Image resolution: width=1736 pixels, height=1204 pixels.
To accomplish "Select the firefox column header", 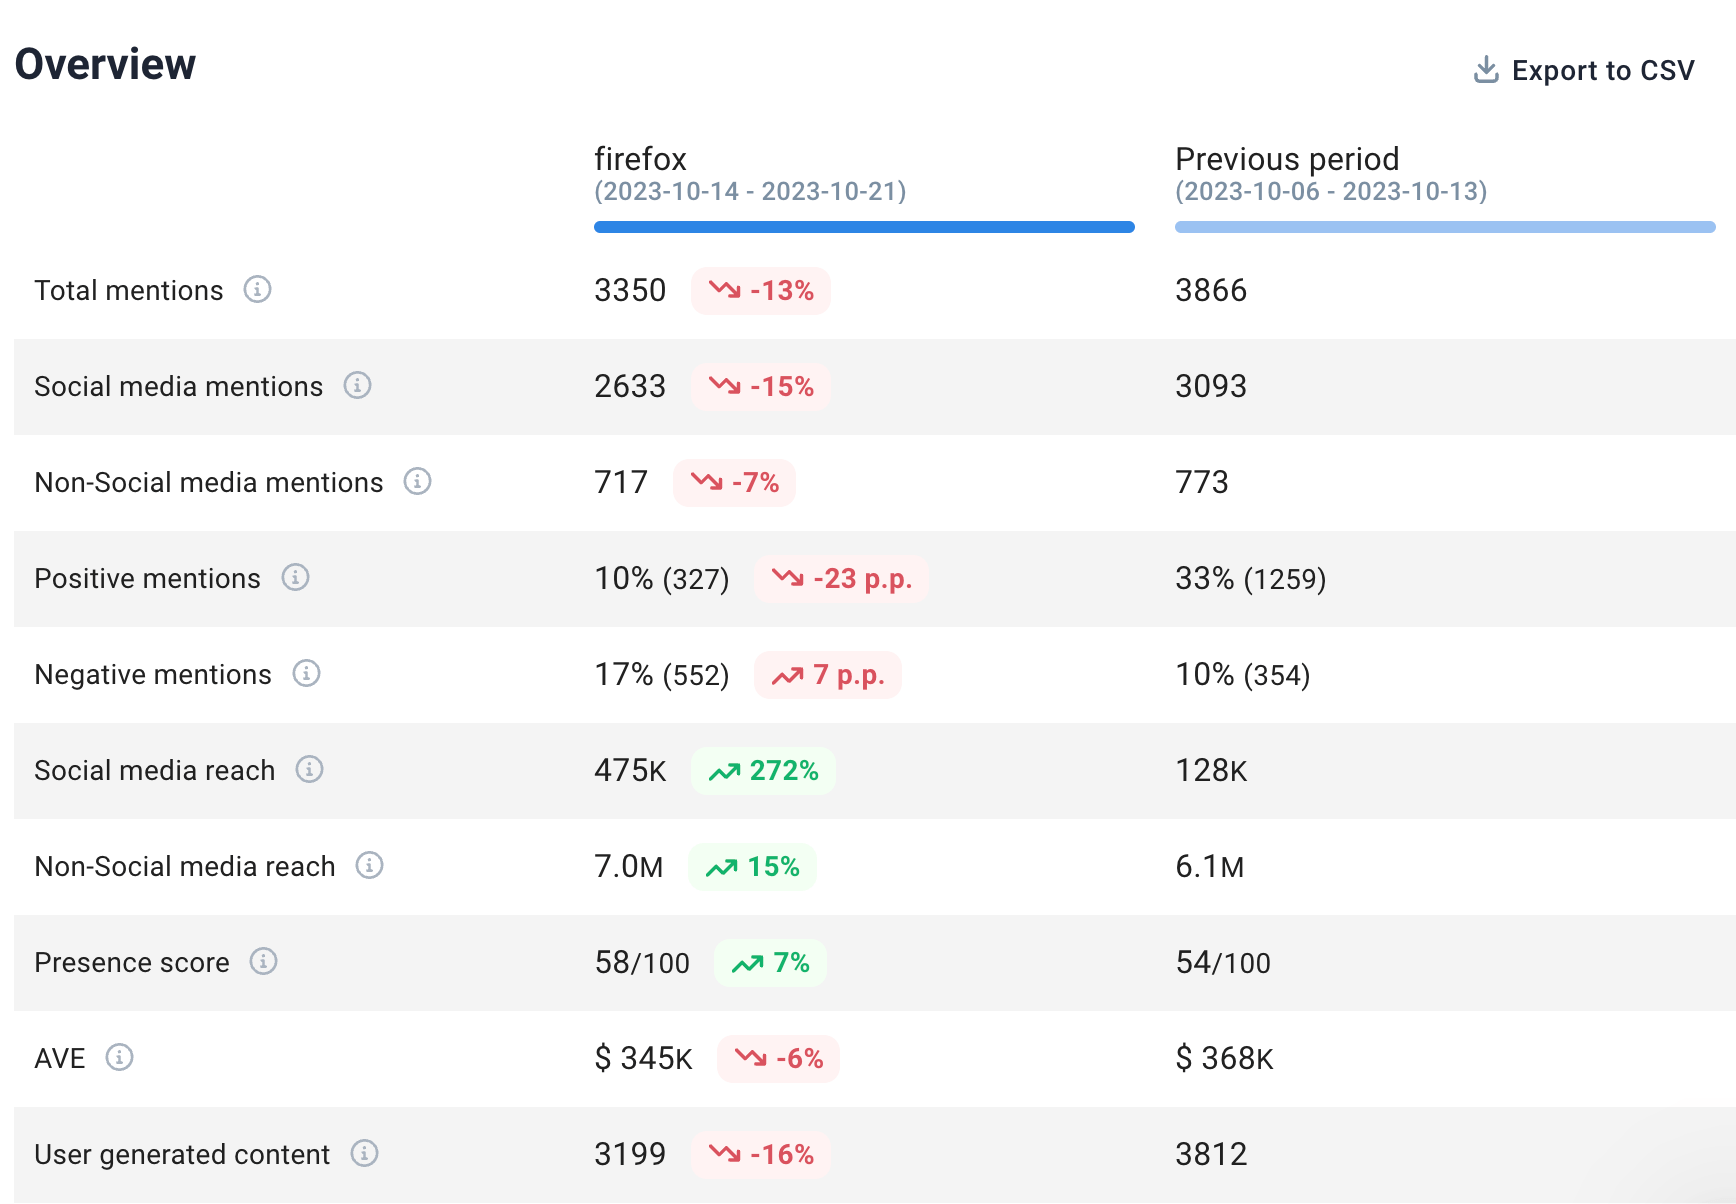I will (x=640, y=159).
